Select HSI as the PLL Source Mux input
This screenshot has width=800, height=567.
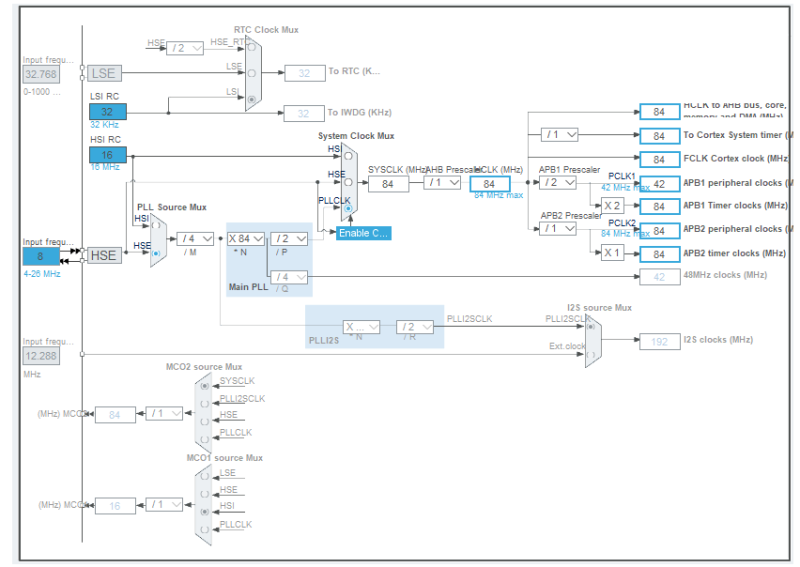pos(156,225)
